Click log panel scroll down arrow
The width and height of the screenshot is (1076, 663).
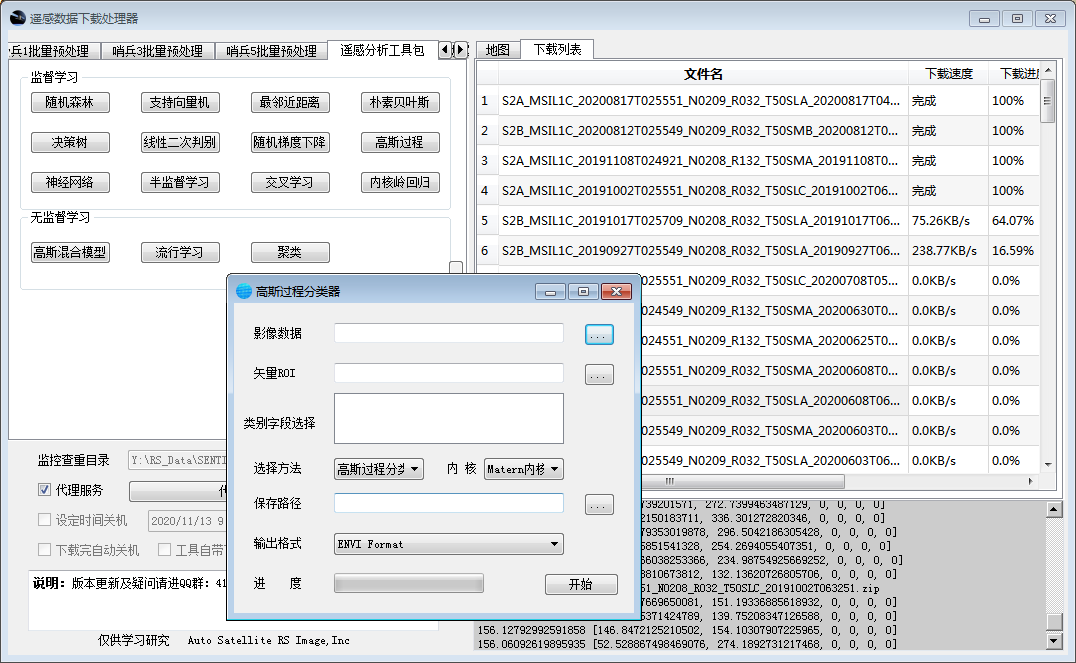click(x=1054, y=641)
